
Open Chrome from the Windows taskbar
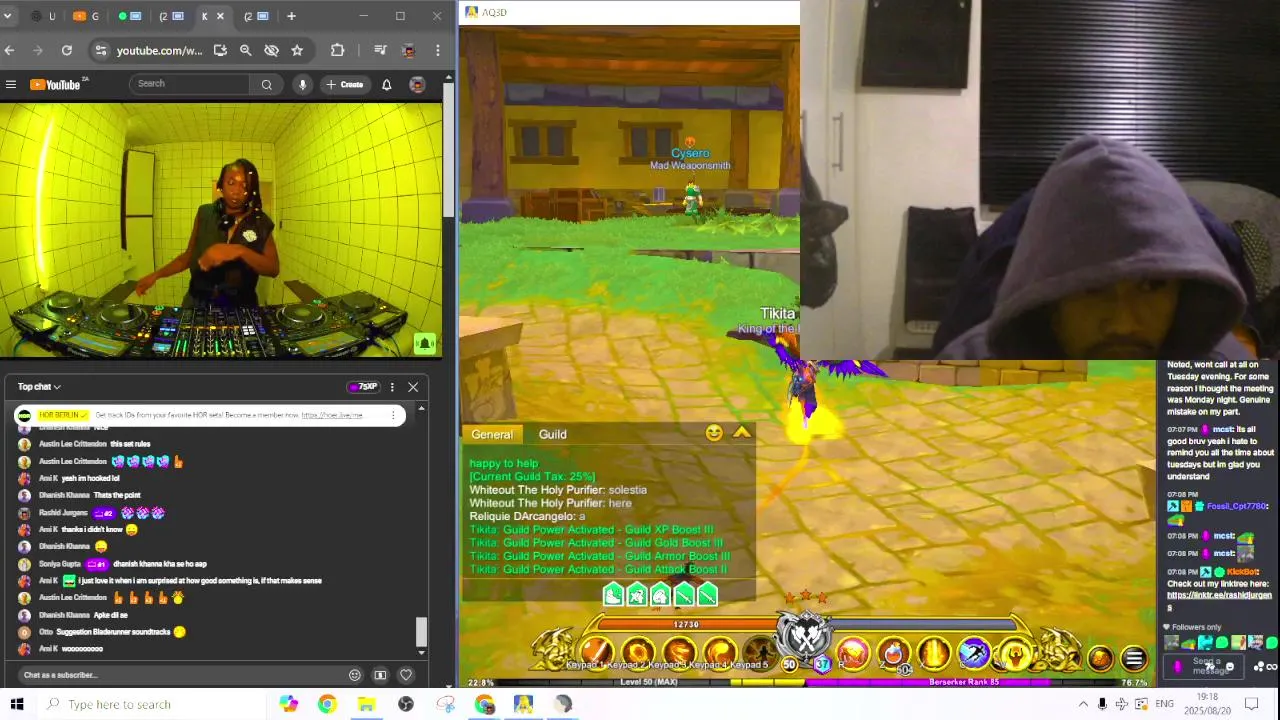point(327,704)
